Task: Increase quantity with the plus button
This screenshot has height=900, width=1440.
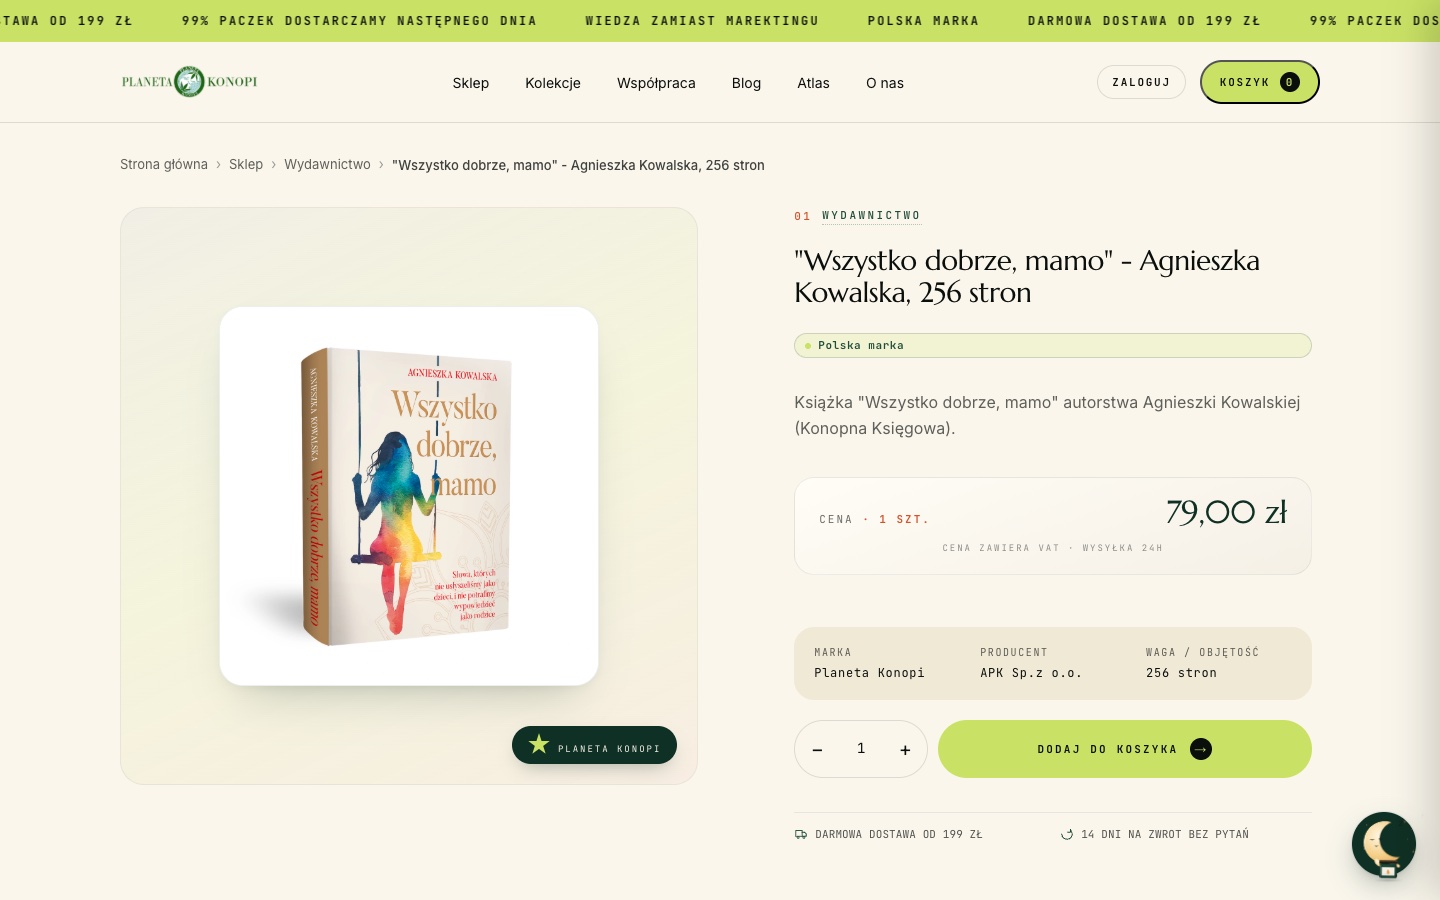Action: [905, 749]
